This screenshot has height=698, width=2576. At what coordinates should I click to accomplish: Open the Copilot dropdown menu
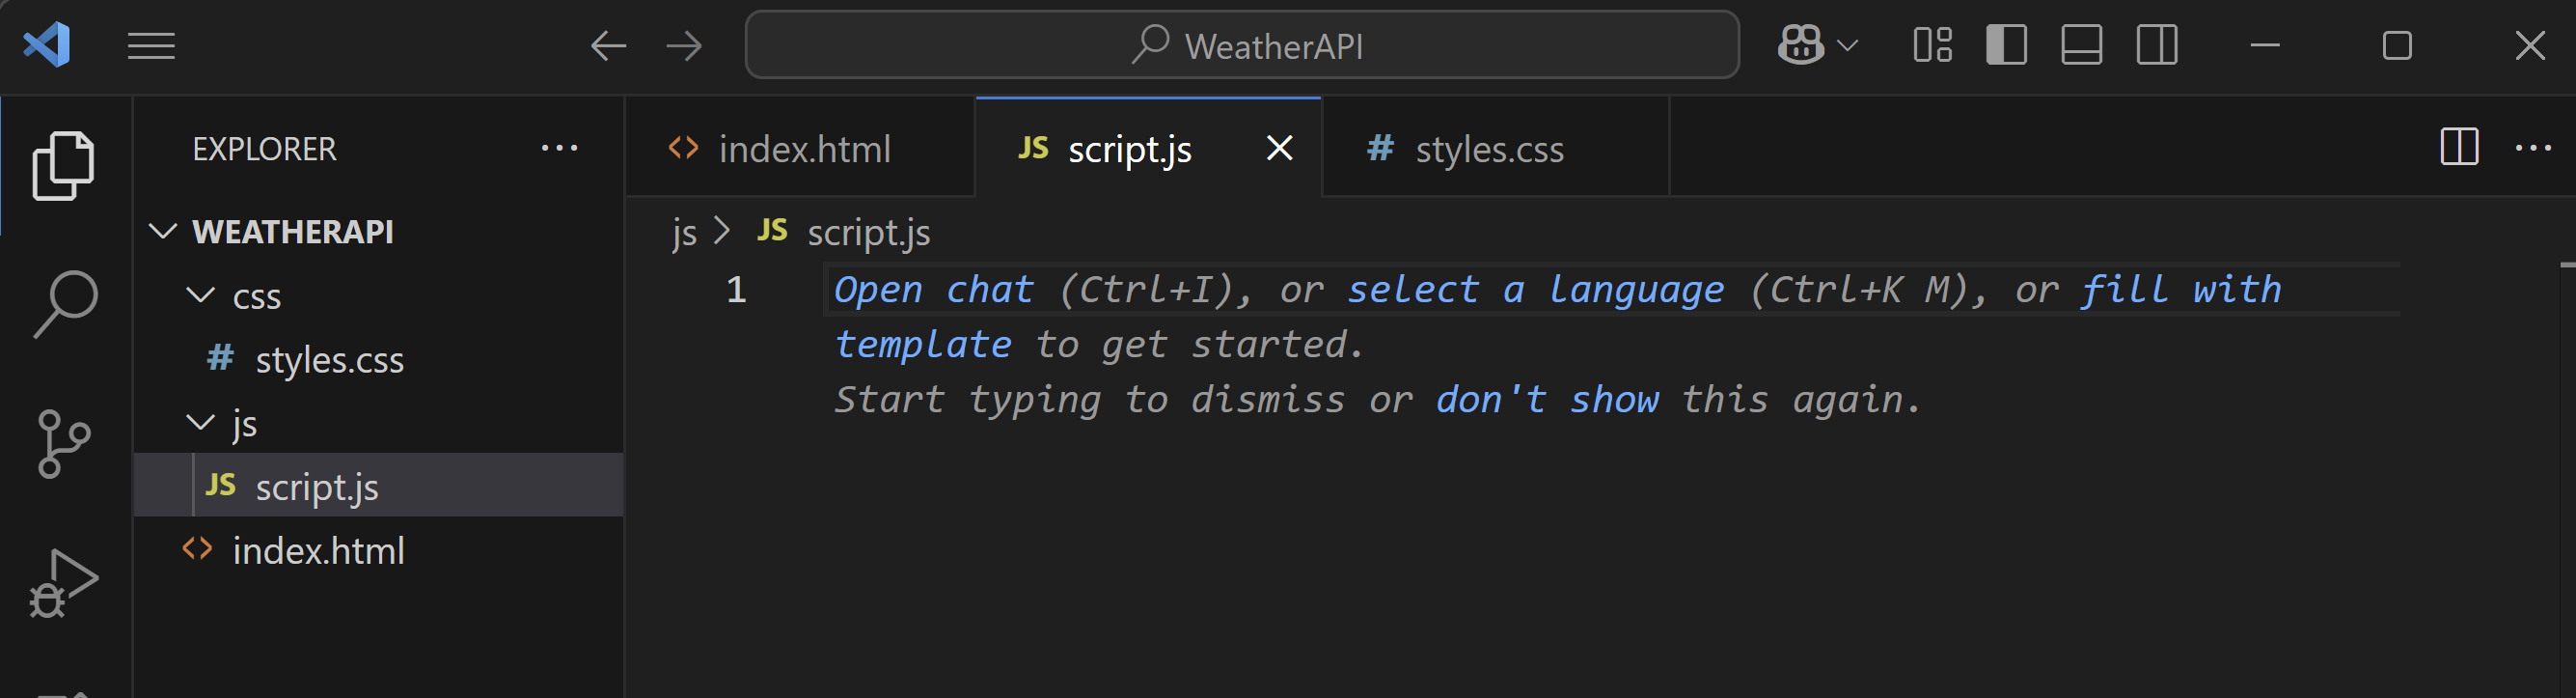pos(1848,46)
